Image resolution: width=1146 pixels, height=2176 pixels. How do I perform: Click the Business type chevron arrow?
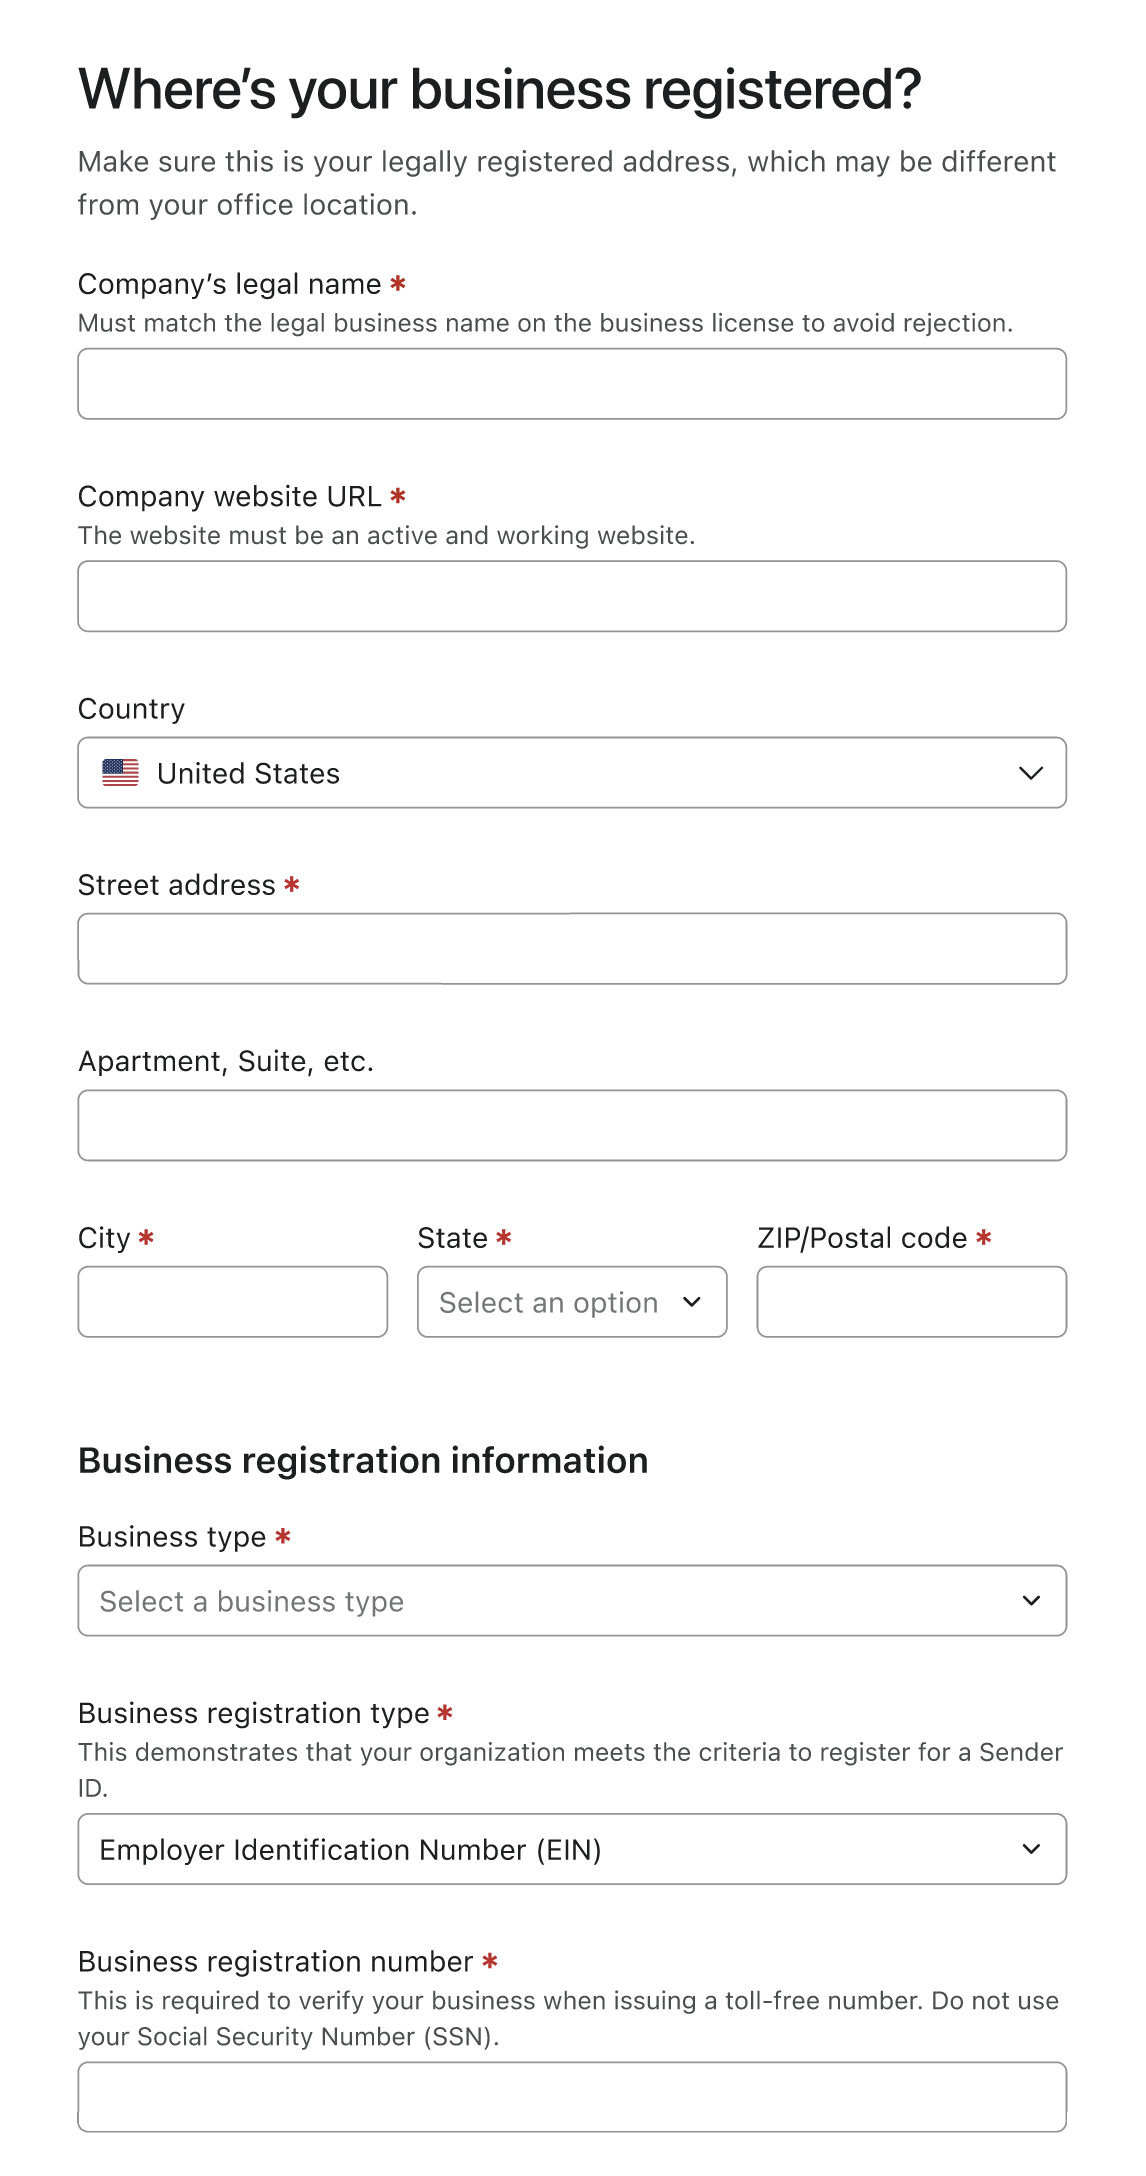click(x=1031, y=1601)
